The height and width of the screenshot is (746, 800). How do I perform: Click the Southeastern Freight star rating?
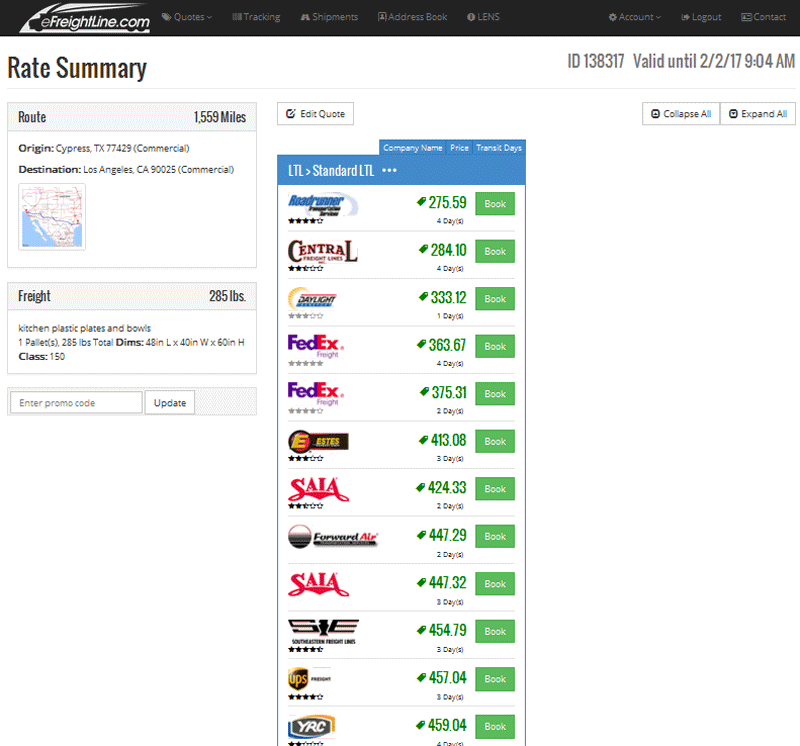pos(306,650)
